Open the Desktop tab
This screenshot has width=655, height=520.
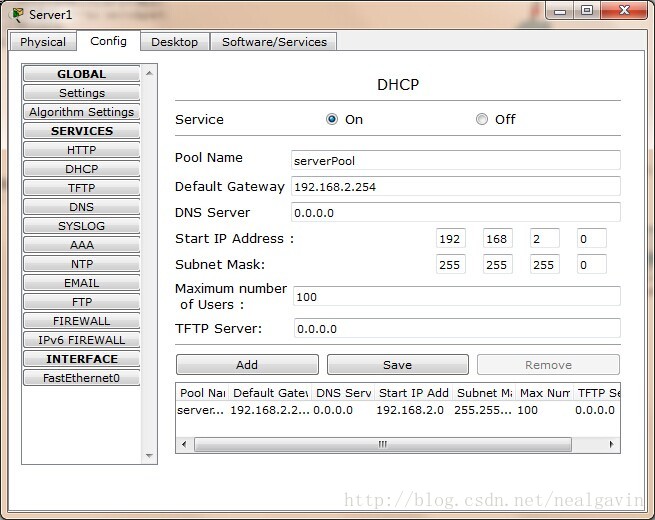click(175, 42)
